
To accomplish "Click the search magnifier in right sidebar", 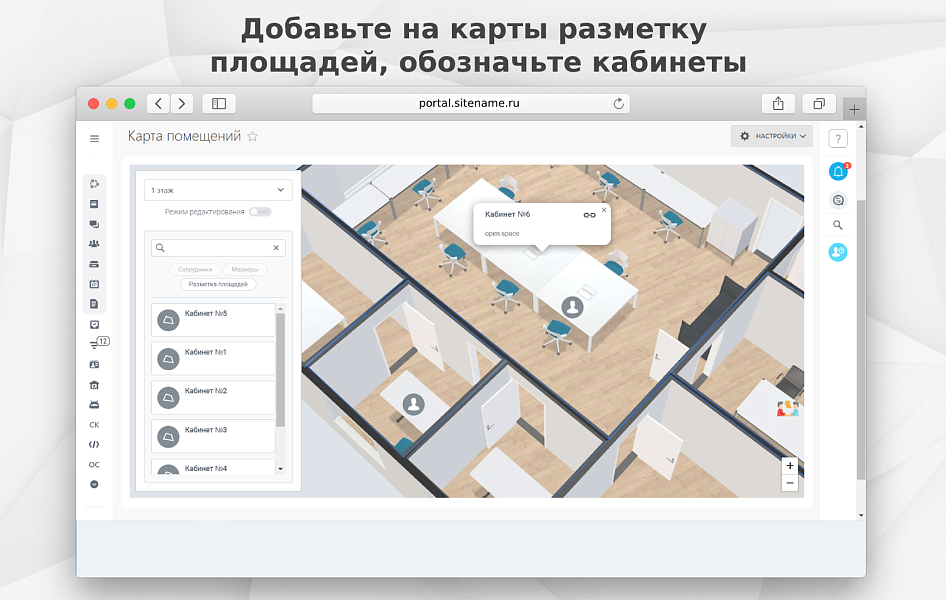I will pyautogui.click(x=838, y=225).
